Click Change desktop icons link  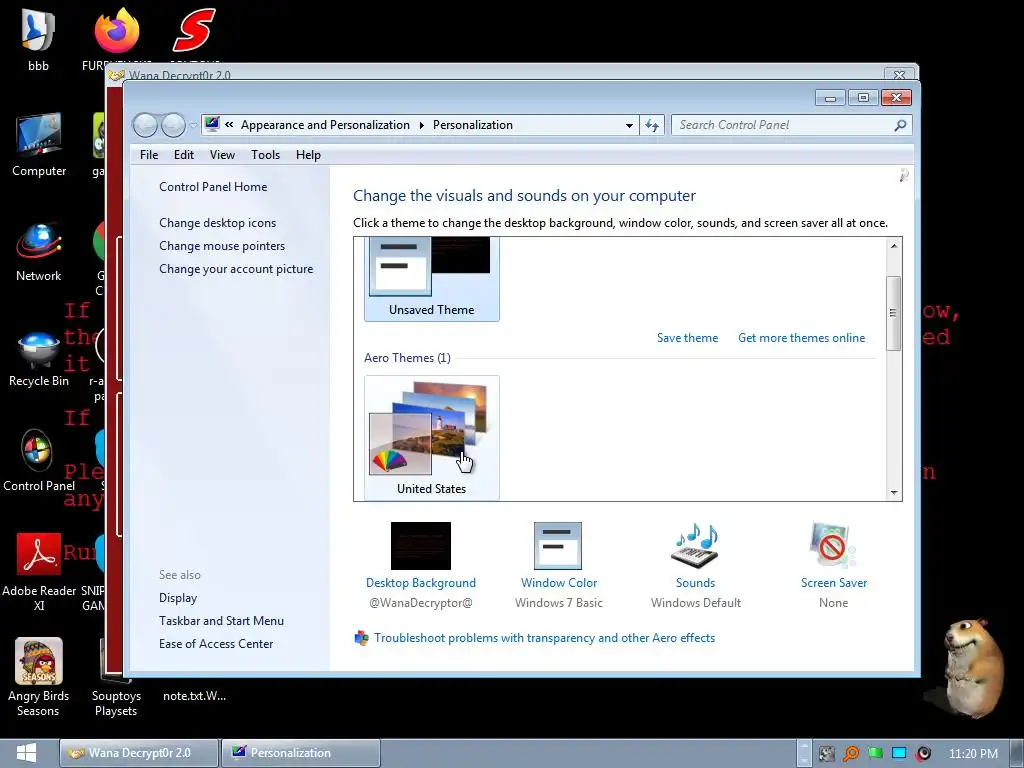[x=217, y=223]
